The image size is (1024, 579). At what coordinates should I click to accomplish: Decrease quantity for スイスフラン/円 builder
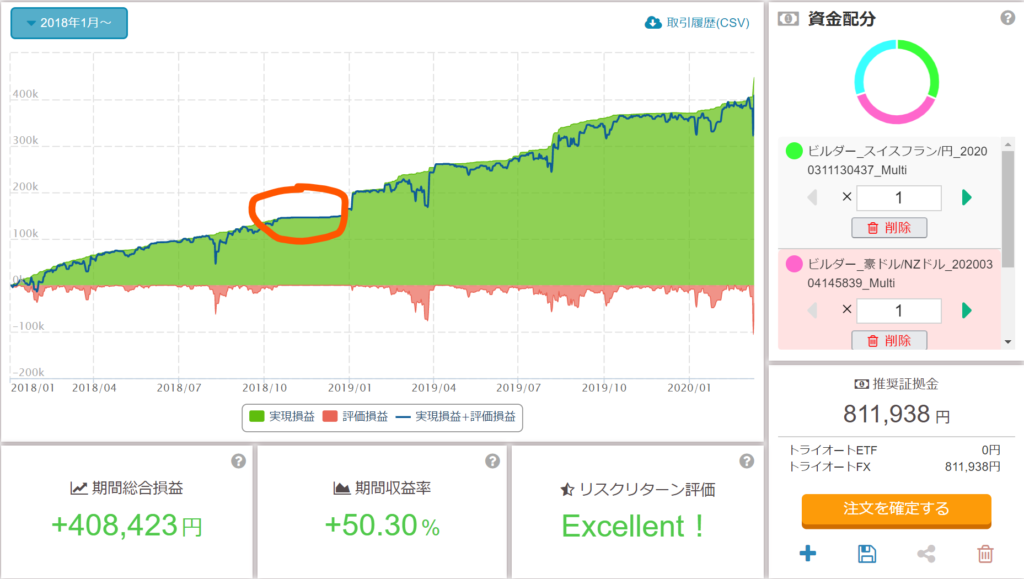tap(811, 198)
